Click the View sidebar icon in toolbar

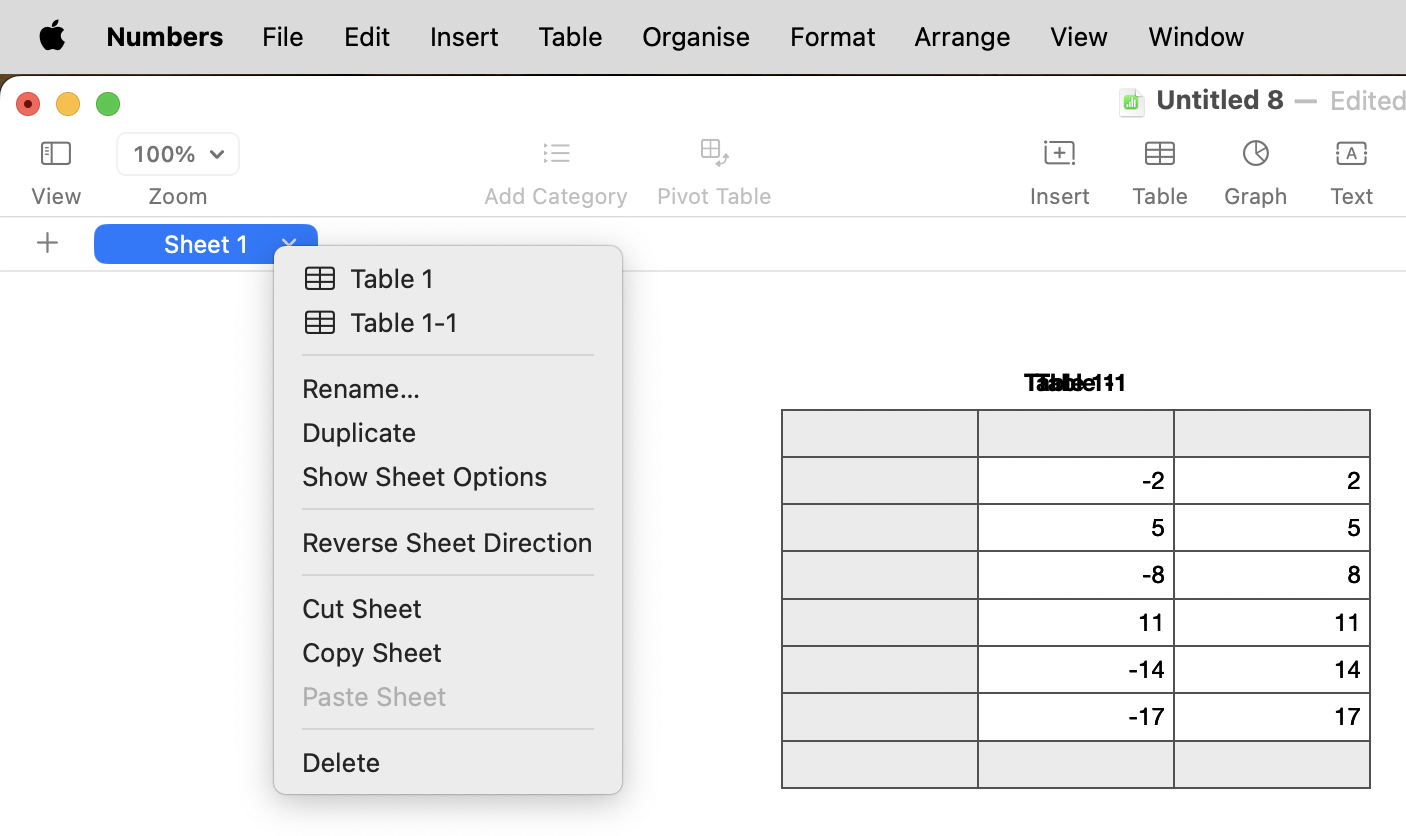56,154
